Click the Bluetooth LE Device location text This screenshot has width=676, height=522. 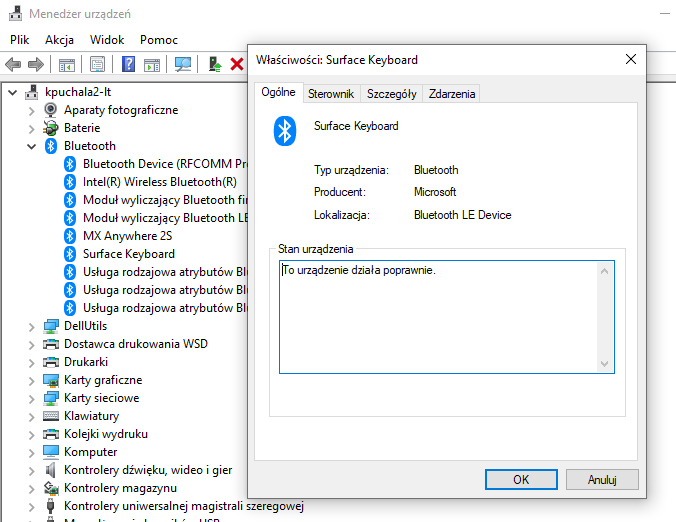click(462, 215)
